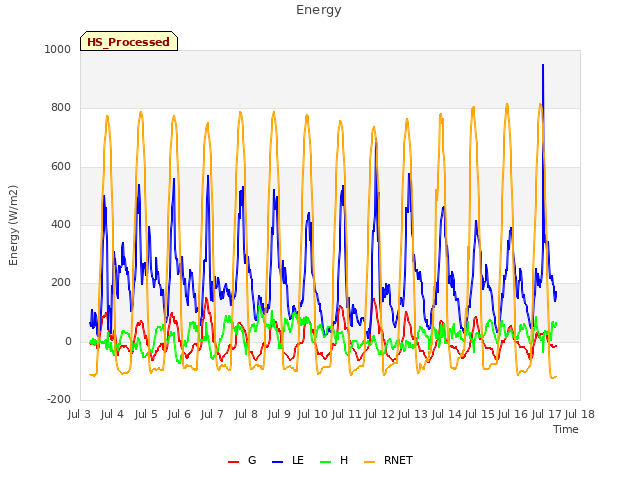Click the Jul 5 x-axis label
This screenshot has width=640, height=480.
tap(146, 414)
